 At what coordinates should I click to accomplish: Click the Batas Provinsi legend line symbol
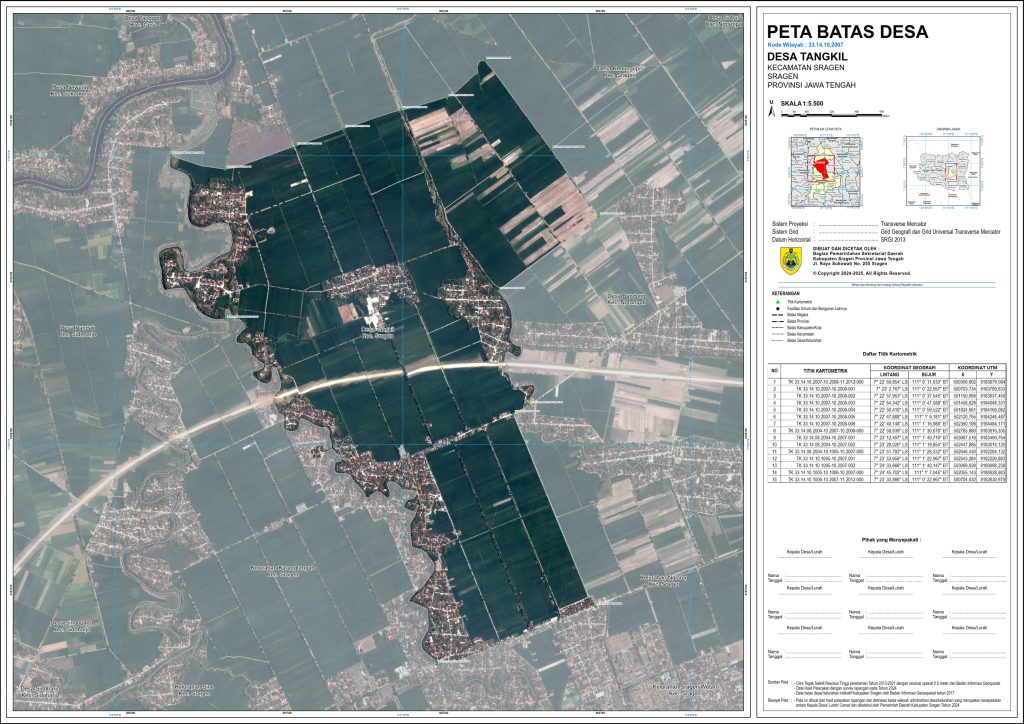tap(774, 321)
